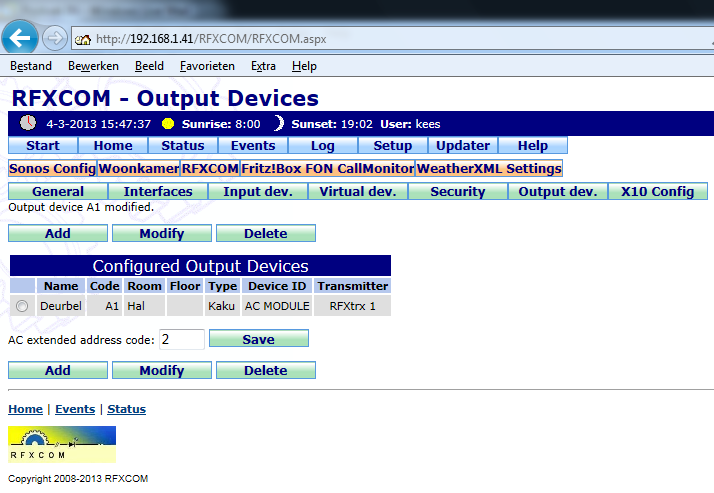
Task: Open the RFXCOM plugin tab
Action: click(210, 168)
